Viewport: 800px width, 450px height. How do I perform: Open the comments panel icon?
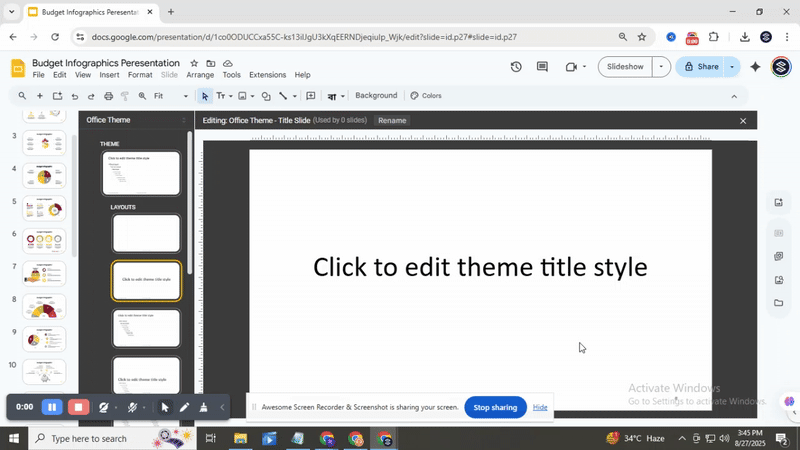tap(542, 67)
